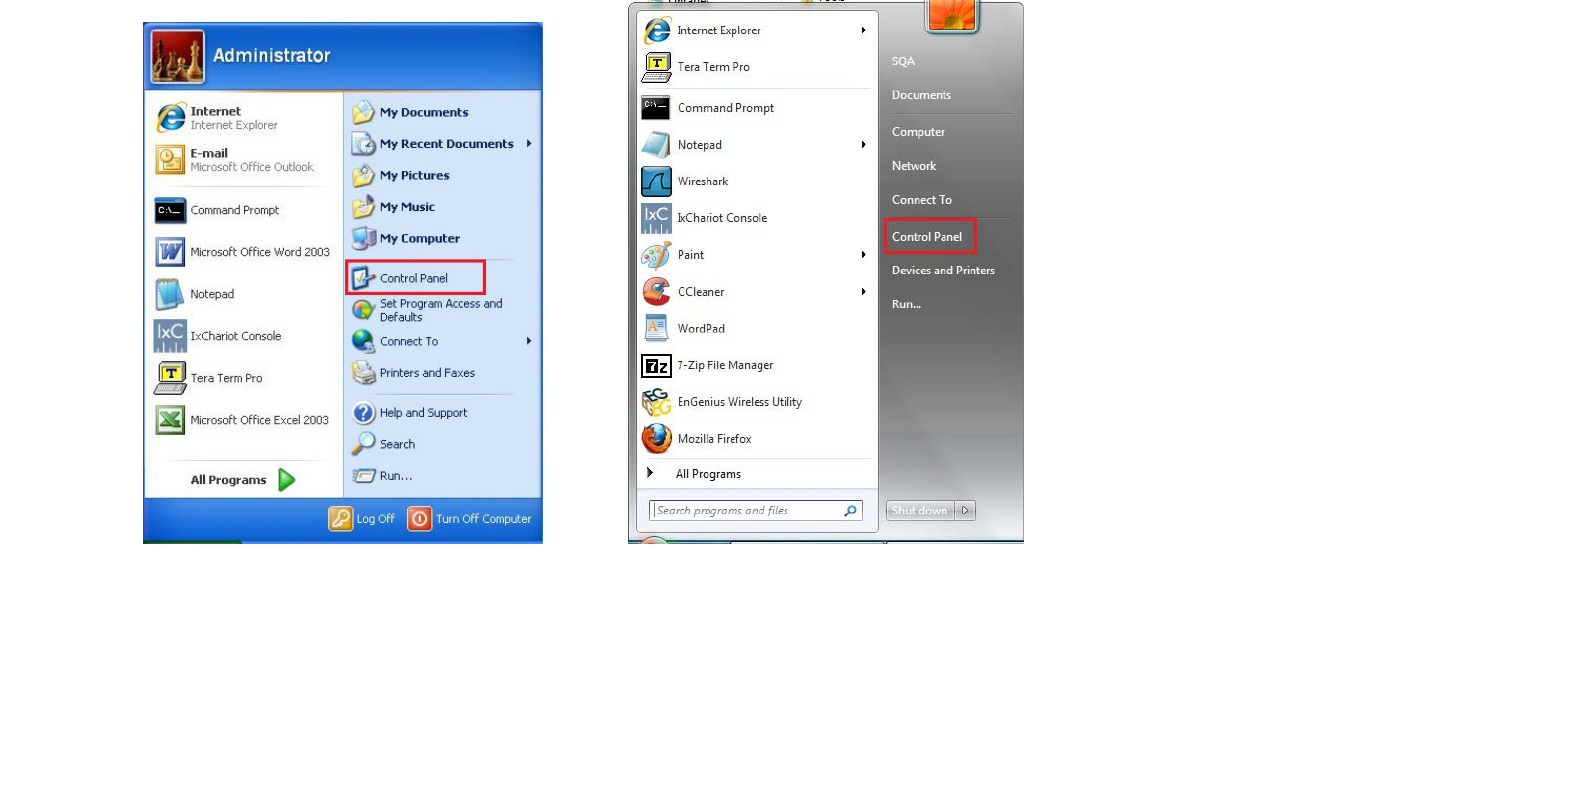The width and height of the screenshot is (1584, 805).
Task: Click Paint icon in Windows 7 menu
Action: pyautogui.click(x=656, y=255)
